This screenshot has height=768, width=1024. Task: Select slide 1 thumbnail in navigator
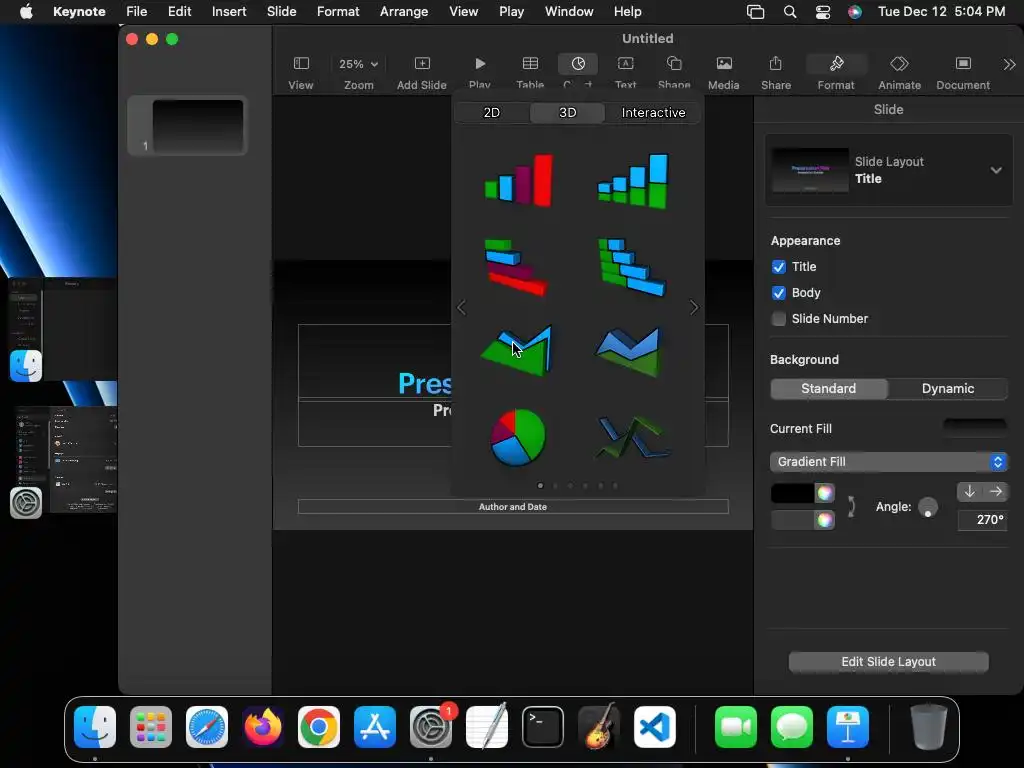click(197, 126)
